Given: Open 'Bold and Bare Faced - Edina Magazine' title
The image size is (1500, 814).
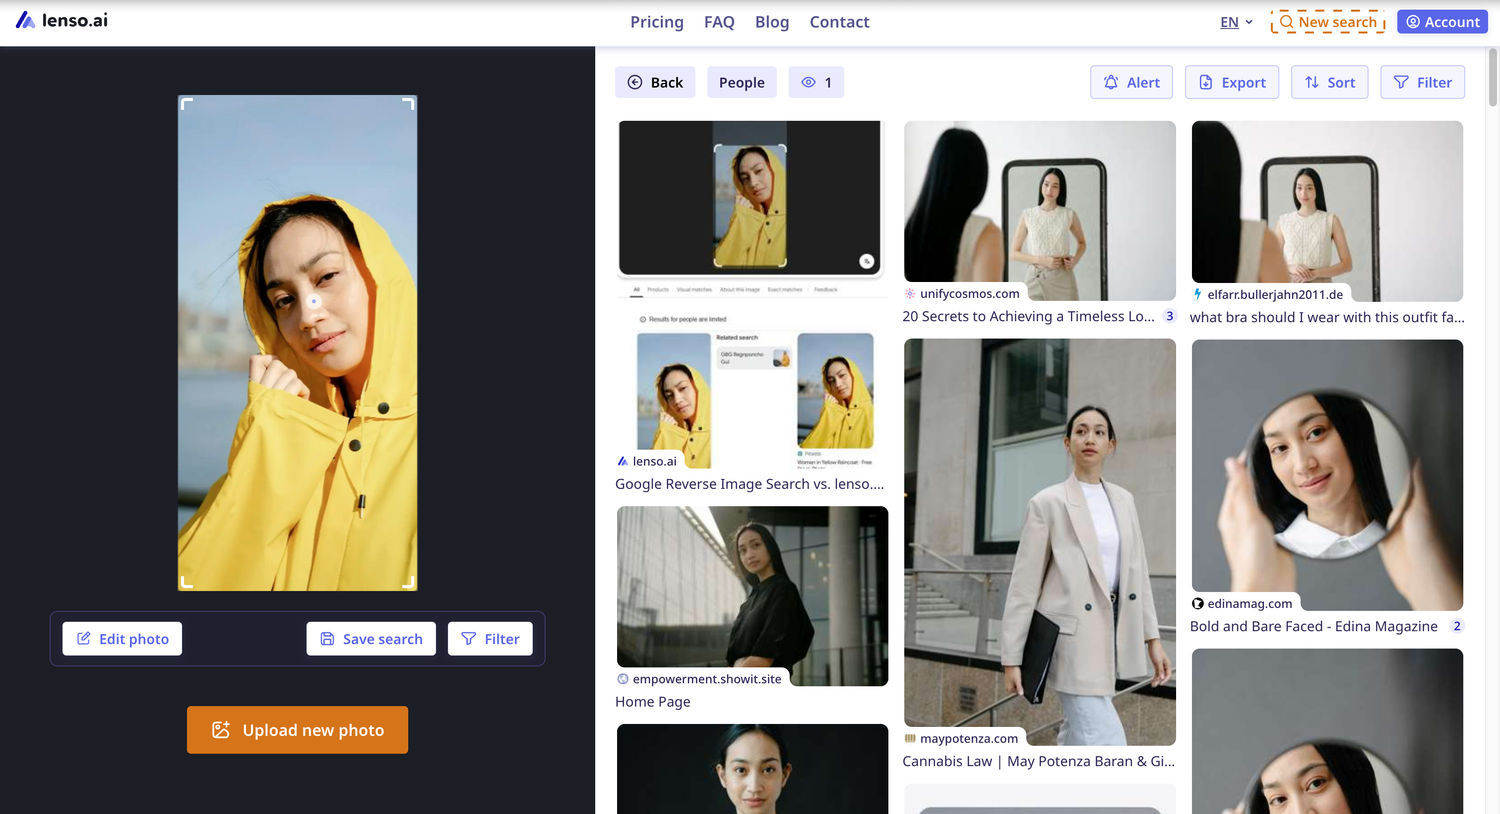Looking at the screenshot, I should coord(1314,626).
